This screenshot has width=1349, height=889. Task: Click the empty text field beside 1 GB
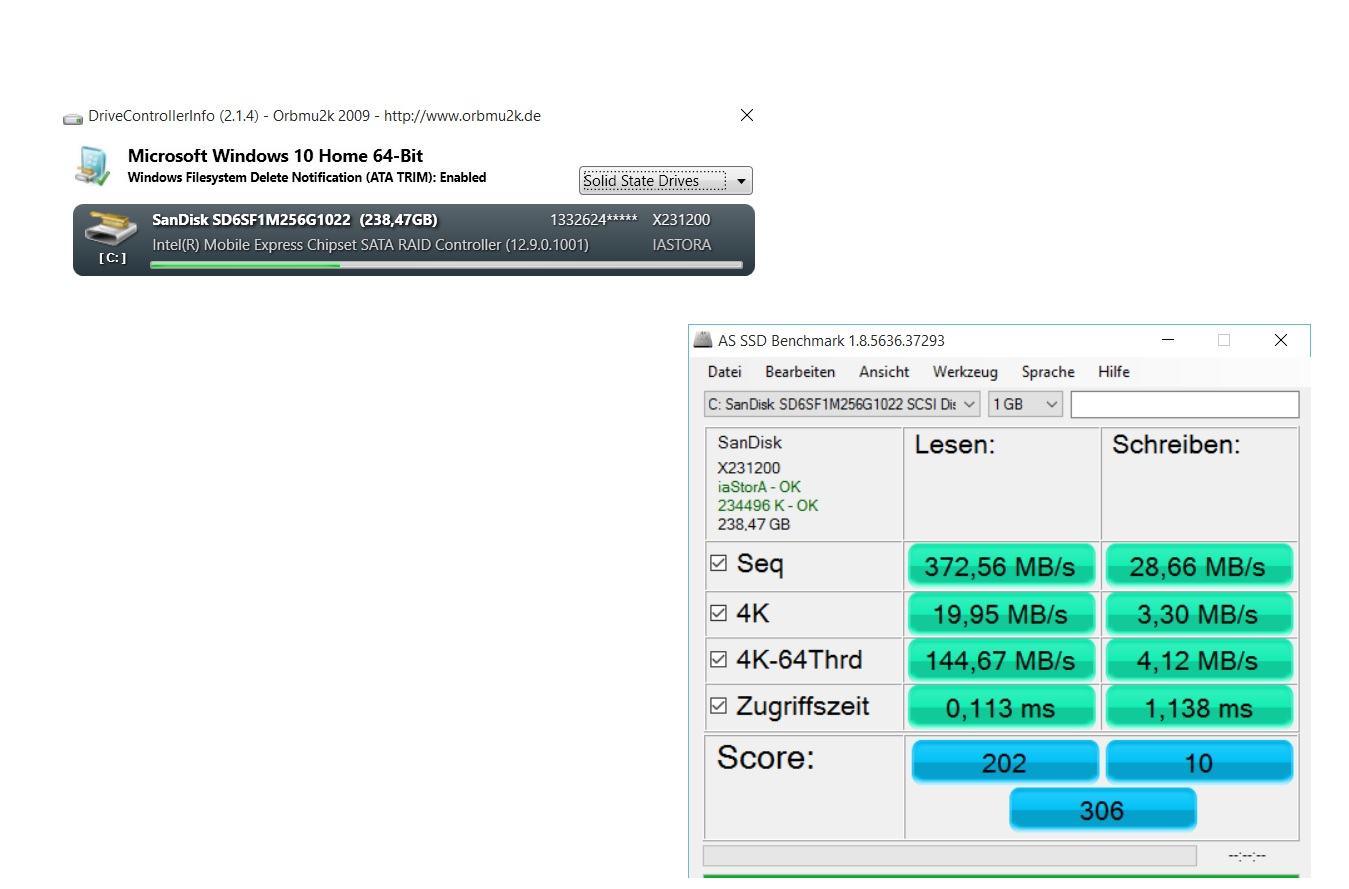point(1185,404)
